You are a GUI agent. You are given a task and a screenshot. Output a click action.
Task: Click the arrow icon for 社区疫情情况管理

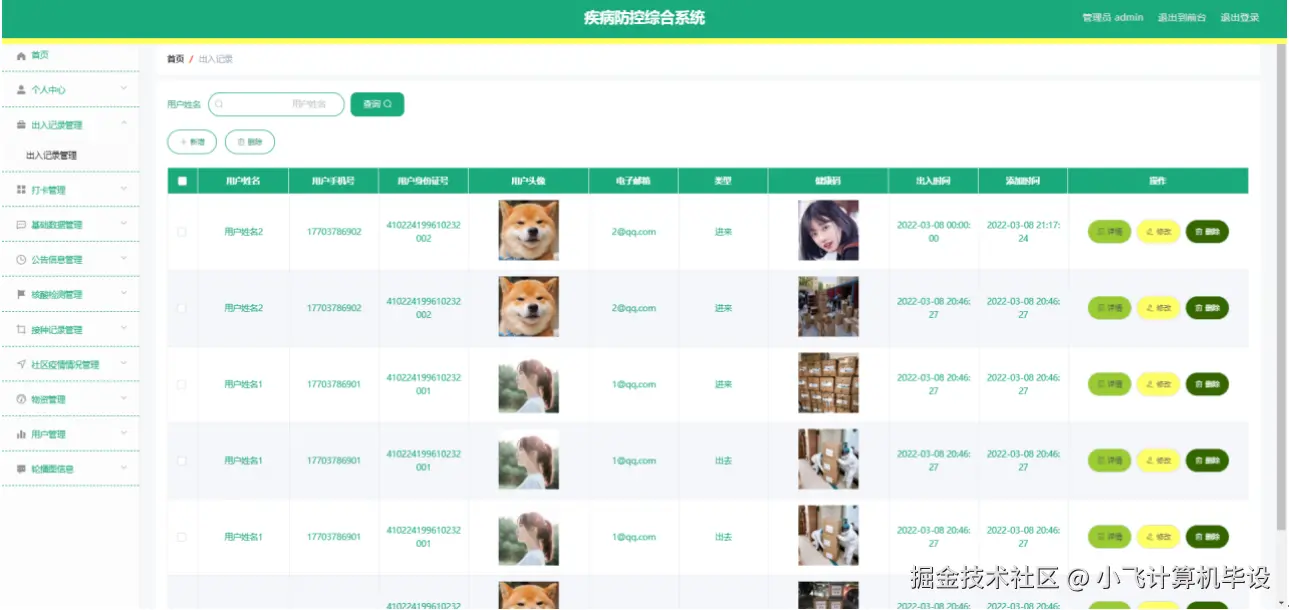tap(21, 365)
